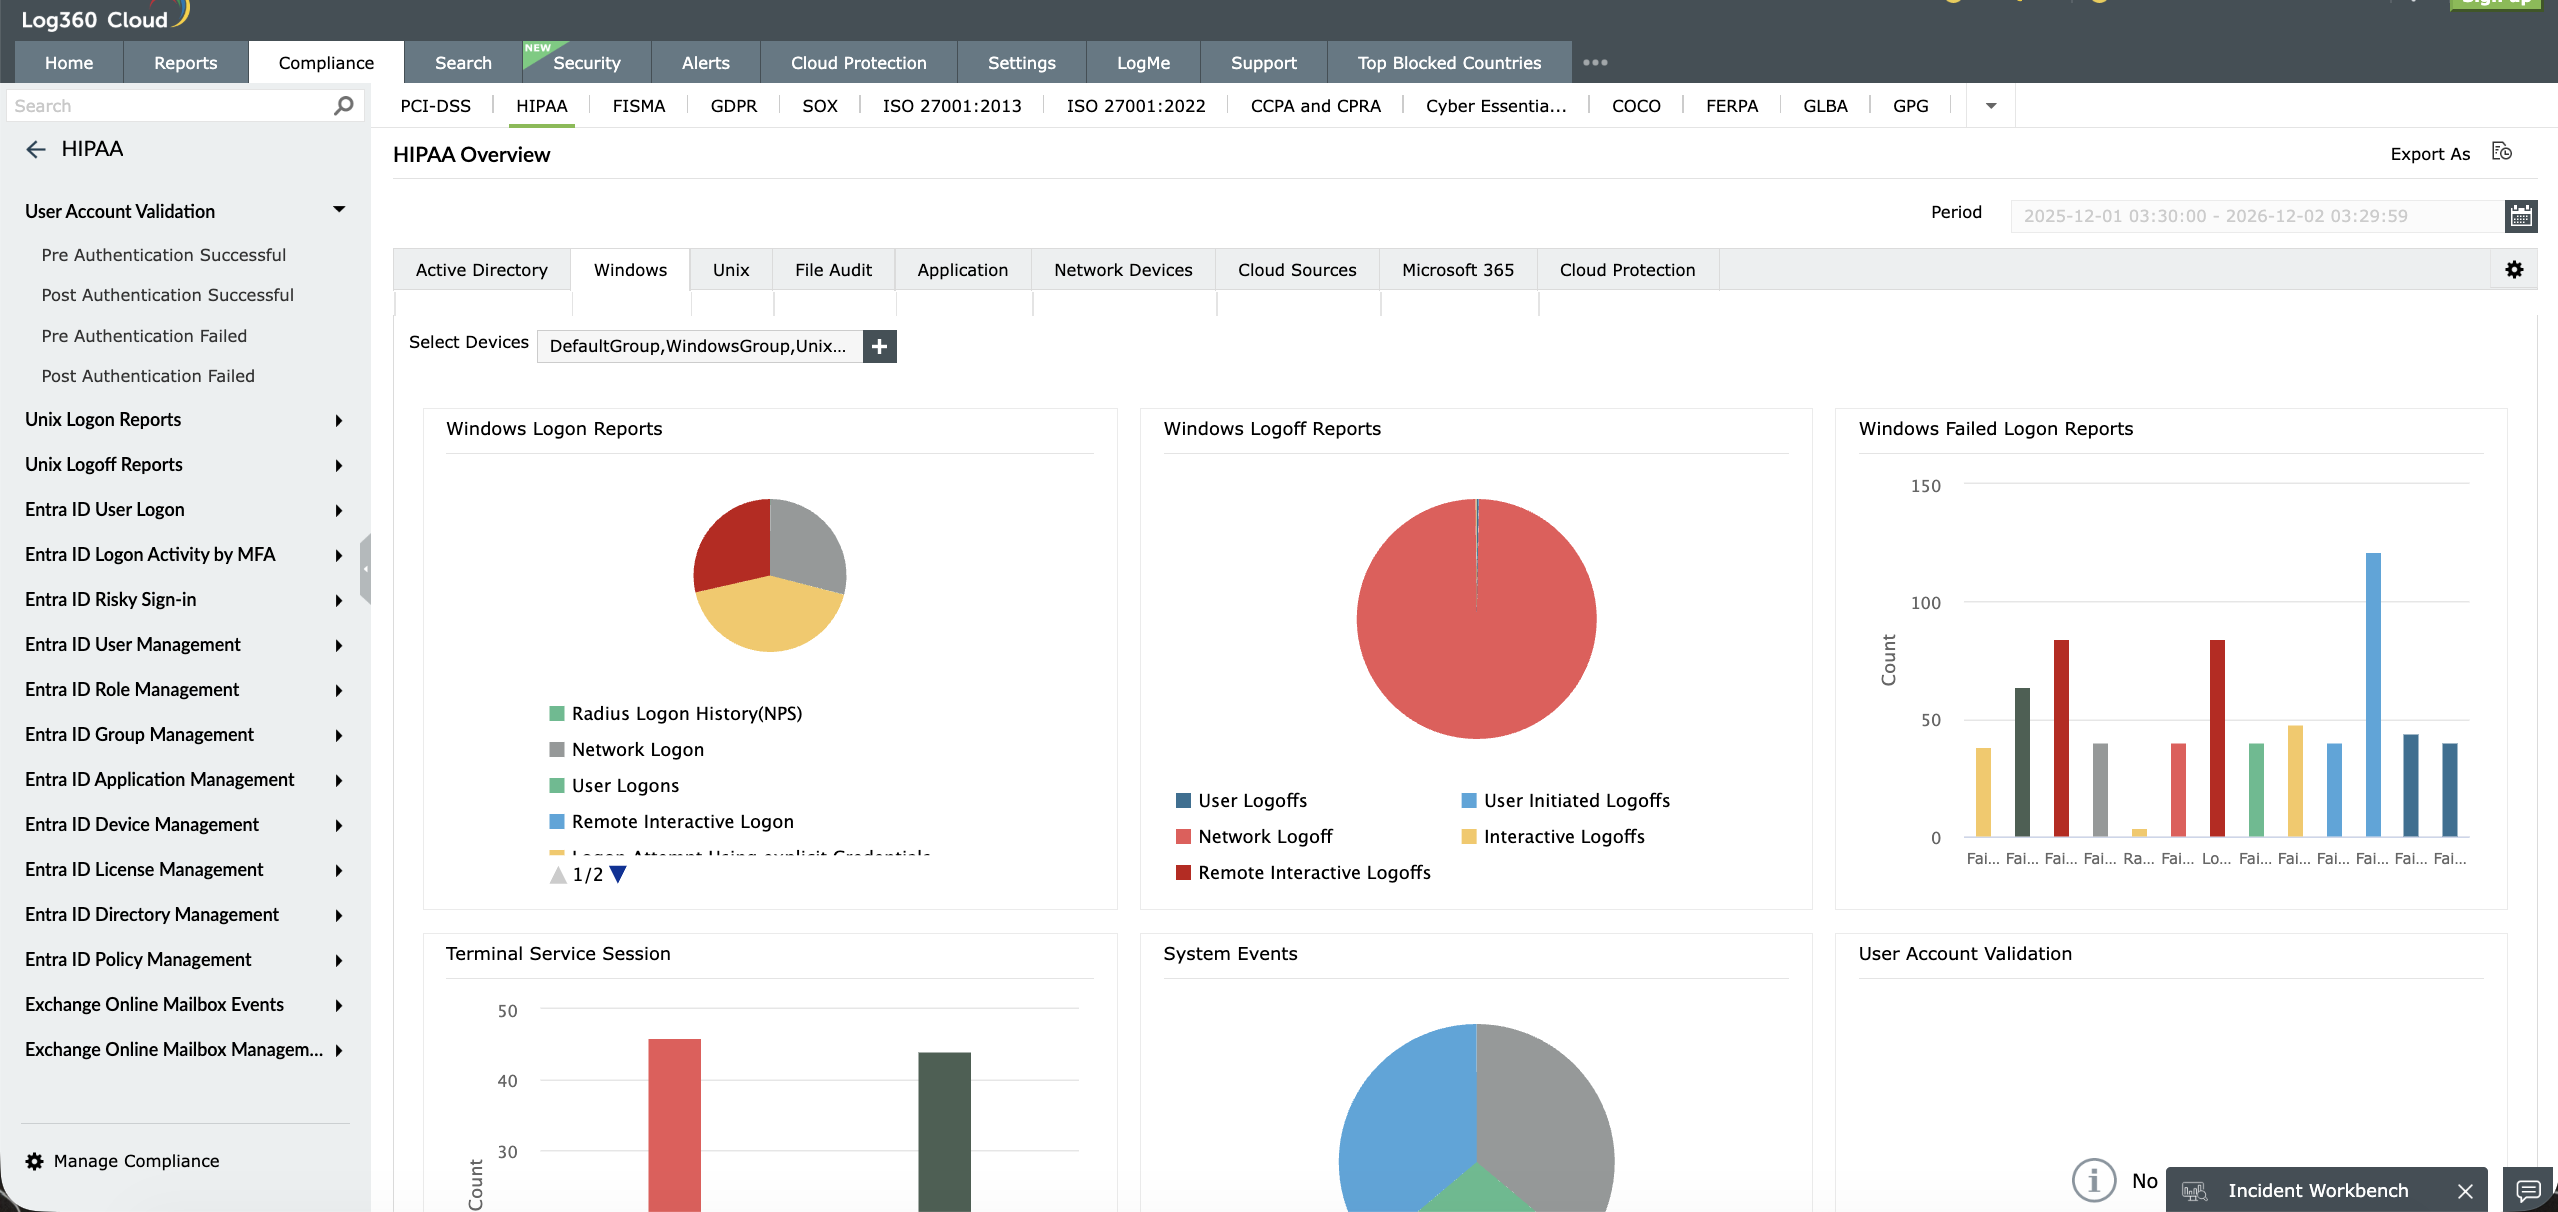Click the info icon in User Account Validation panel

click(2095, 1180)
